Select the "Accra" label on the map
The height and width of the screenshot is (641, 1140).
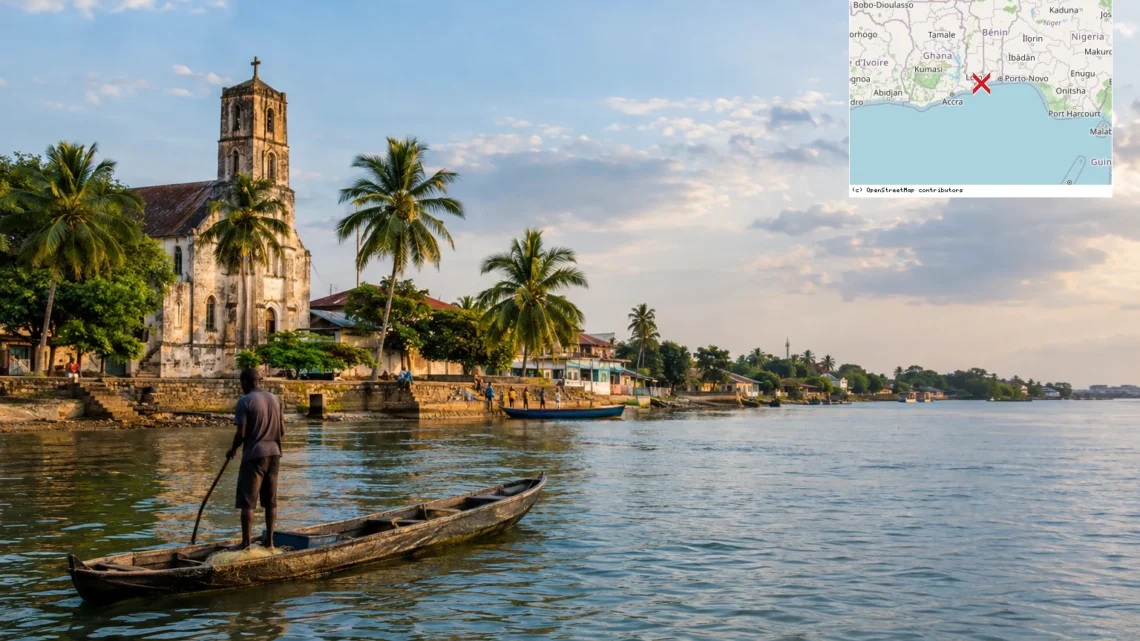pyautogui.click(x=952, y=102)
